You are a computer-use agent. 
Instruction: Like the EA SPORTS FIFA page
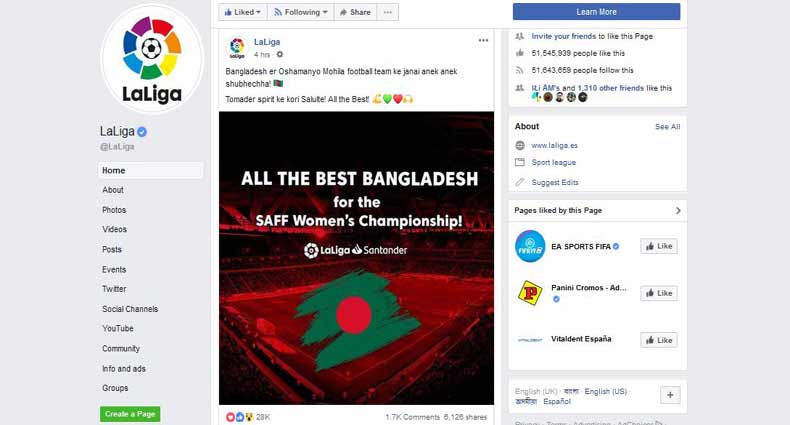(x=658, y=246)
